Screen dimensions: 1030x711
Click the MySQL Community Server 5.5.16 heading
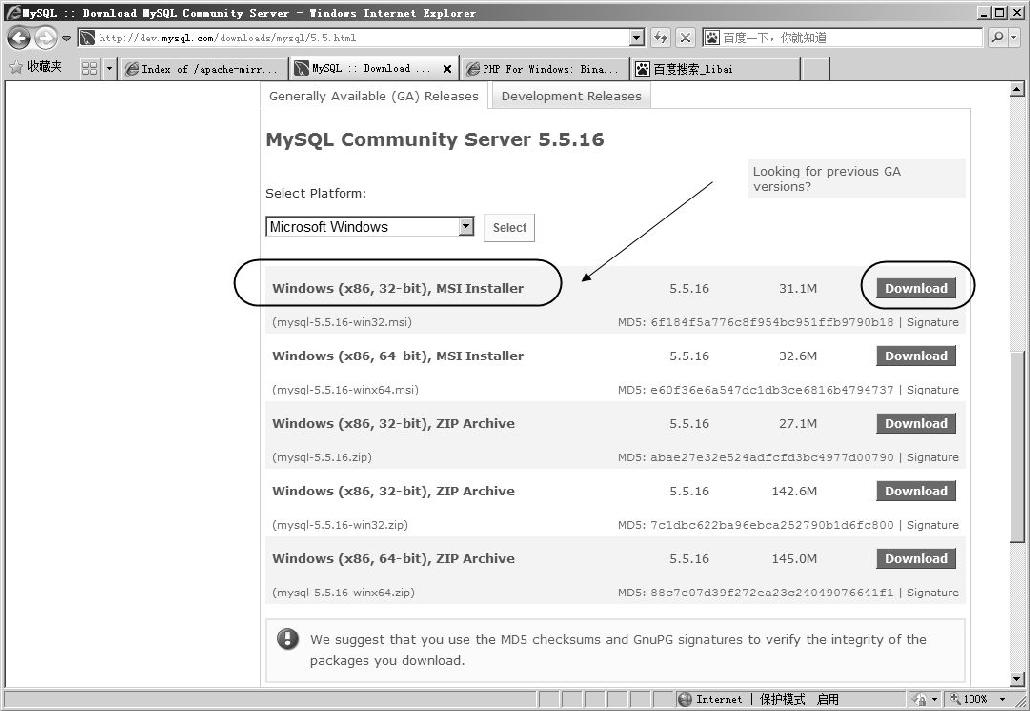coord(435,139)
